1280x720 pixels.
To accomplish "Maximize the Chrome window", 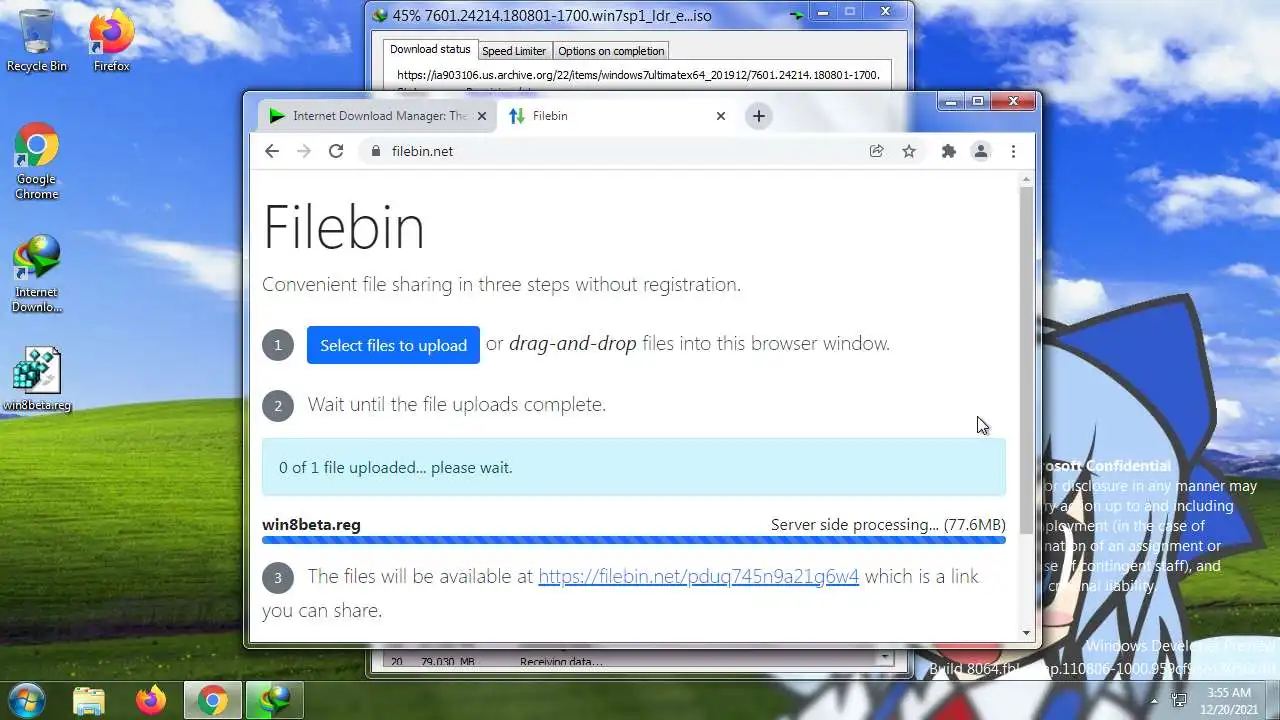I will tap(978, 101).
